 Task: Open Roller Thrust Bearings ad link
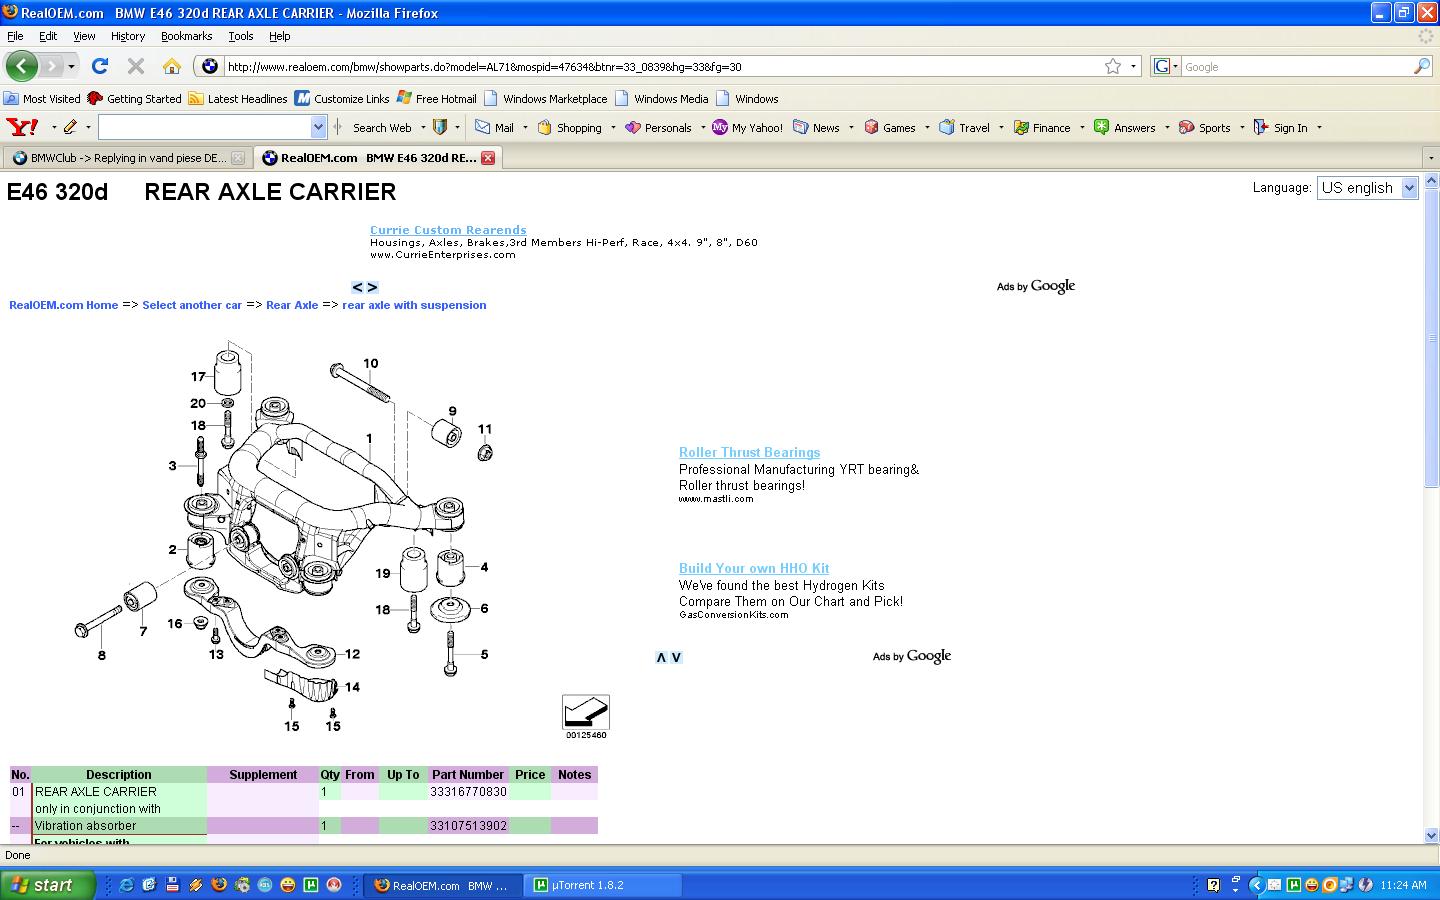click(x=749, y=452)
